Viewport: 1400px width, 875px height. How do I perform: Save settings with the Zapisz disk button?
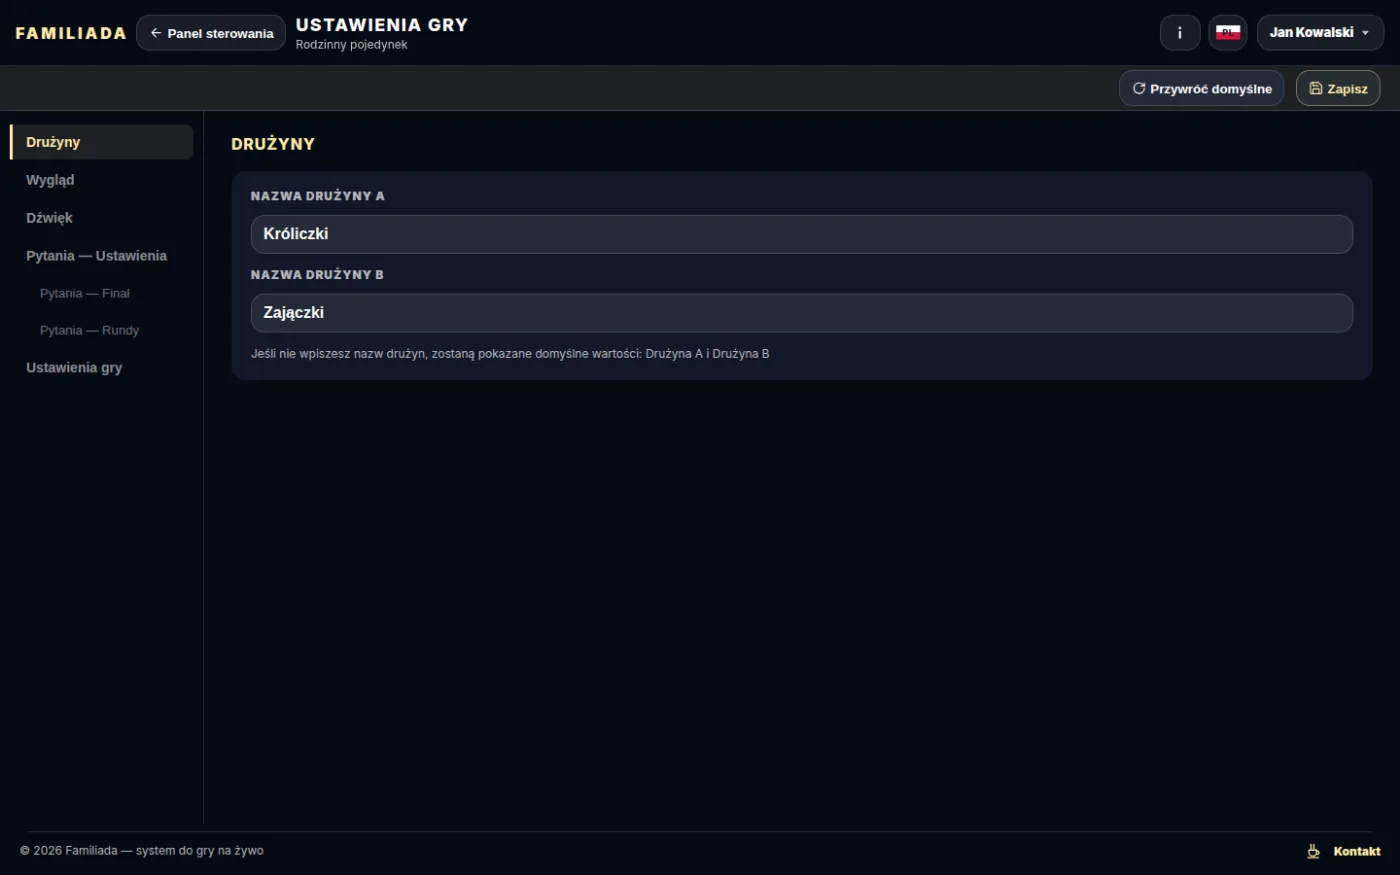click(1338, 88)
